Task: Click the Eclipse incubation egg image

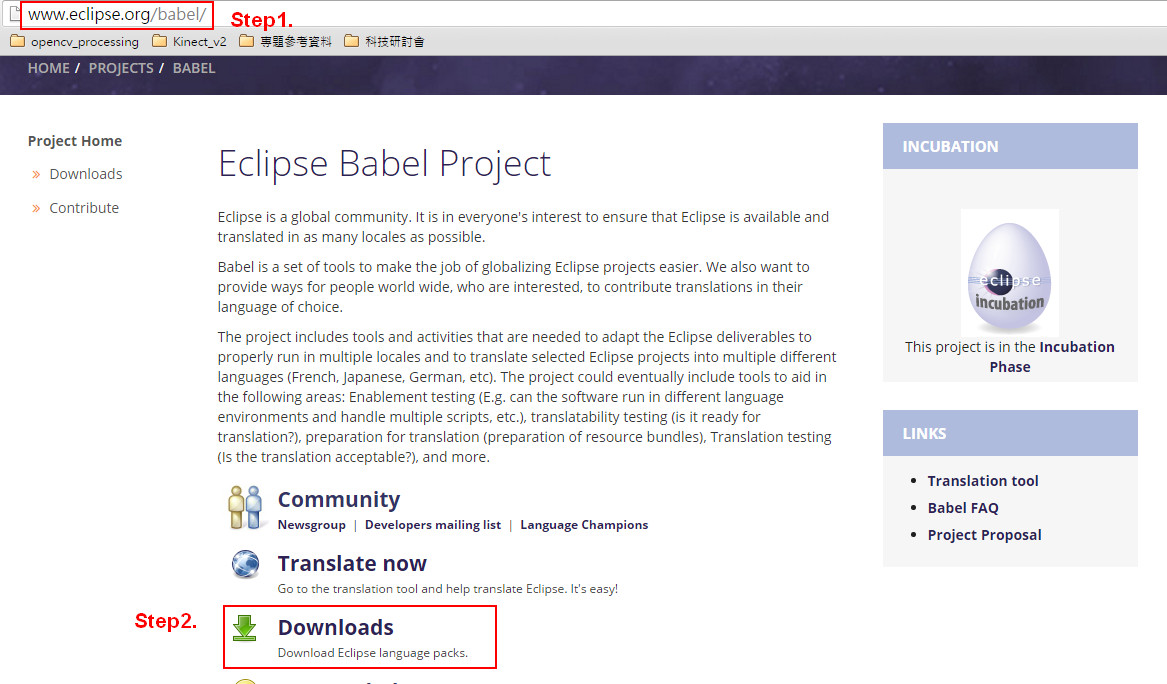Action: (1009, 272)
